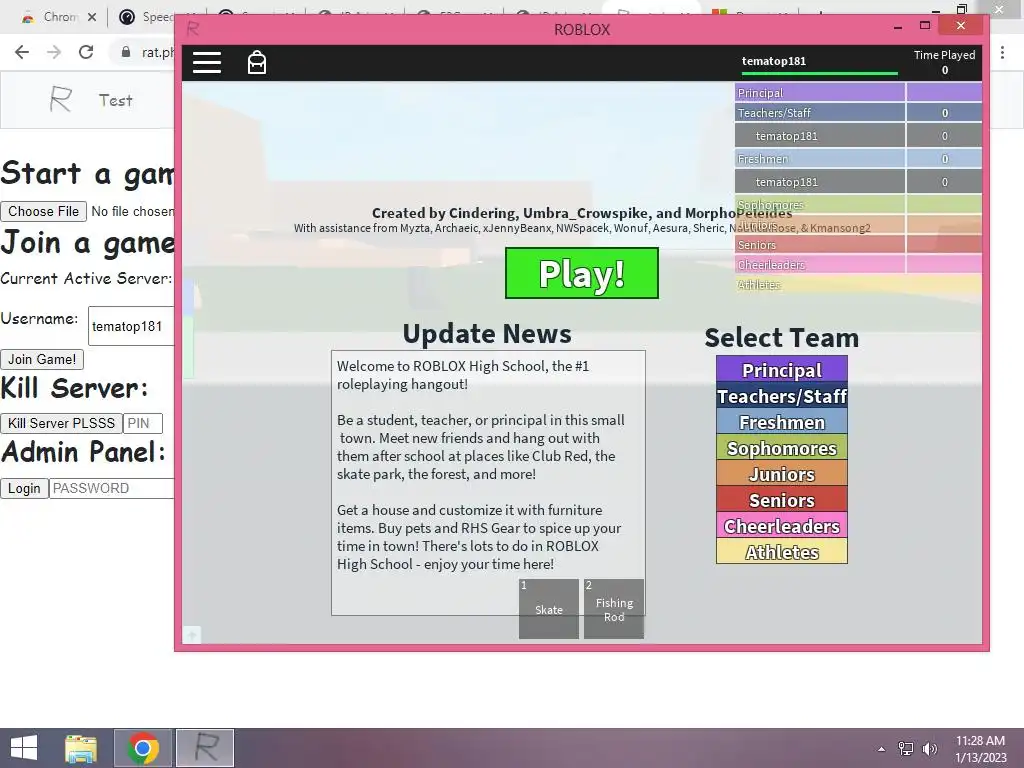This screenshot has height=768, width=1024.
Task: Restore the Chrome window with title-bar button
Action: [x=961, y=8]
